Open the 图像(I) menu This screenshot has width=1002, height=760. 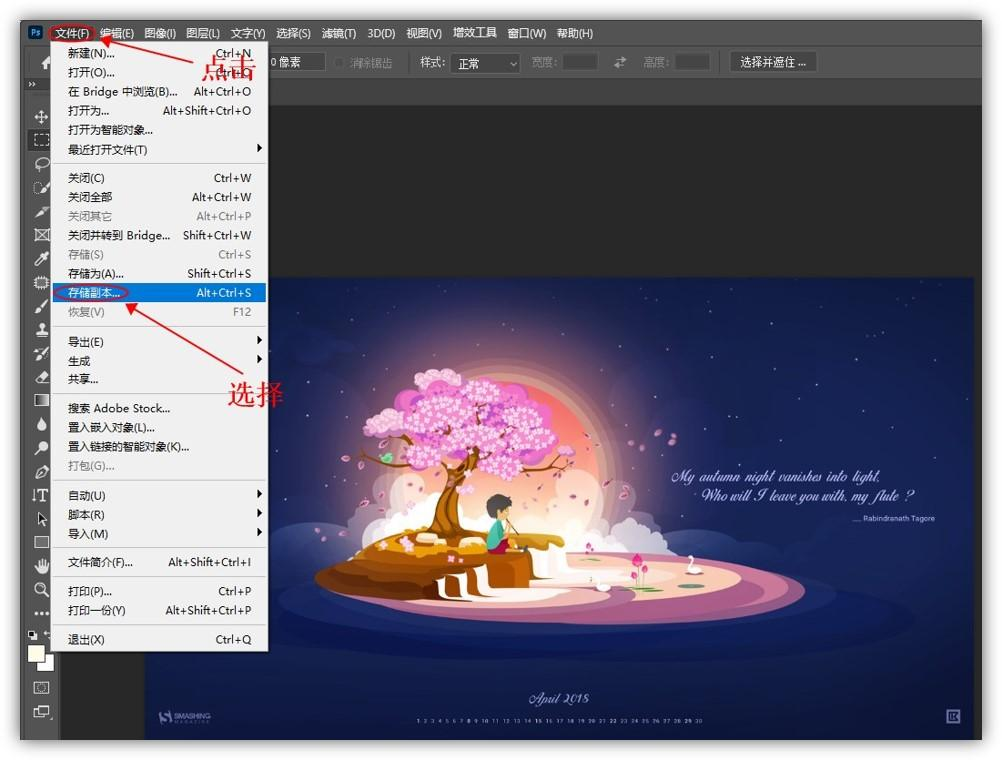tap(160, 33)
